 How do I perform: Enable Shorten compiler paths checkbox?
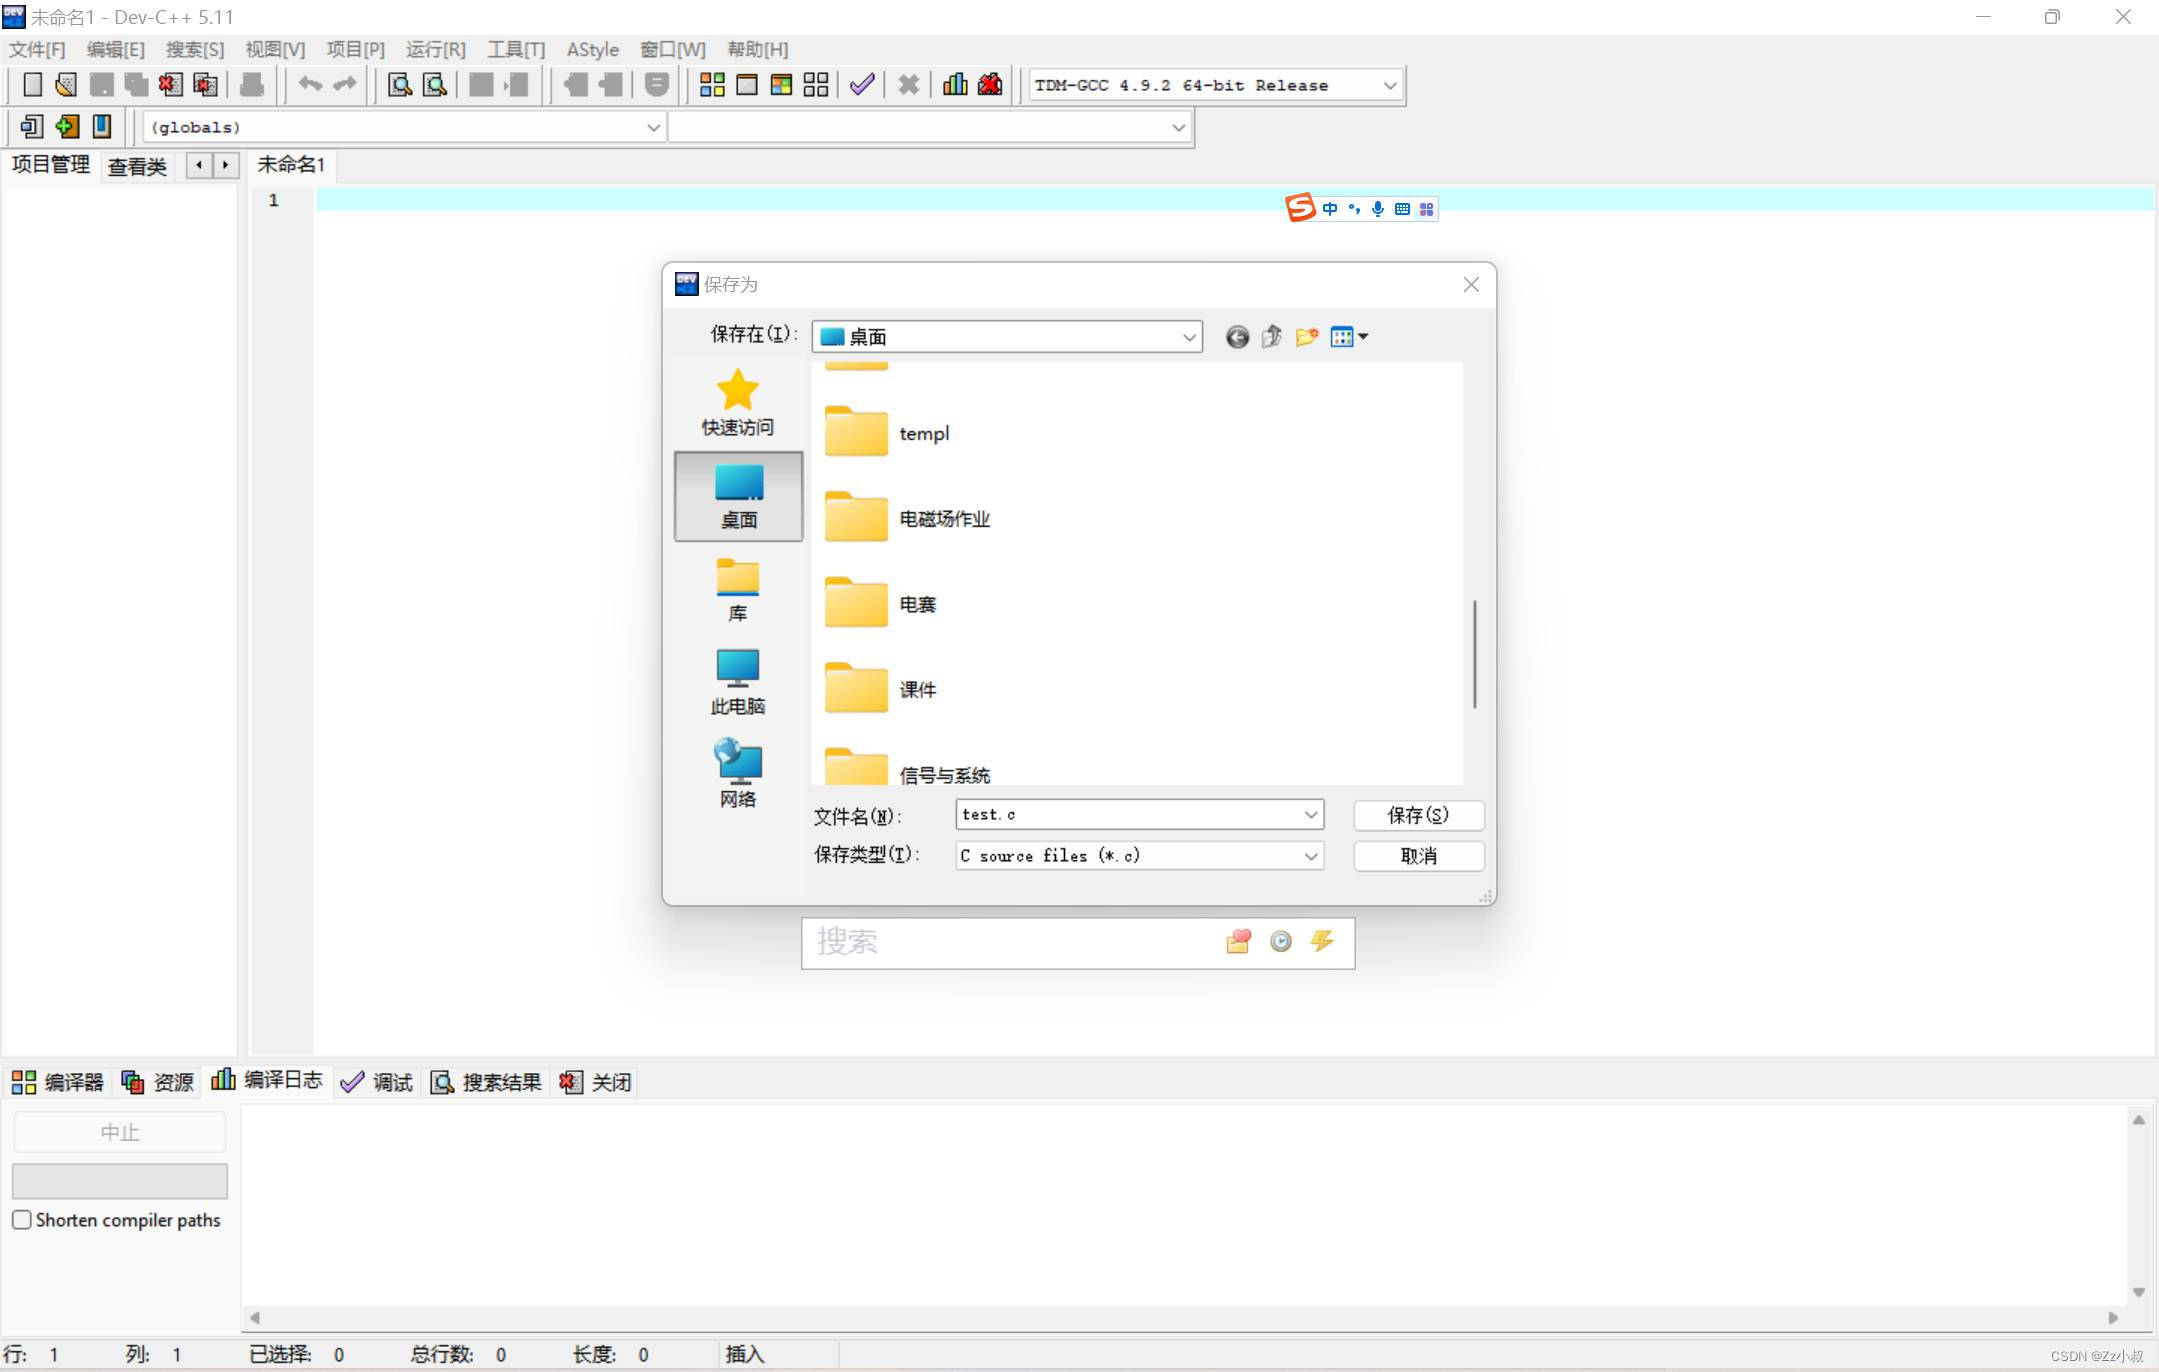(x=22, y=1220)
